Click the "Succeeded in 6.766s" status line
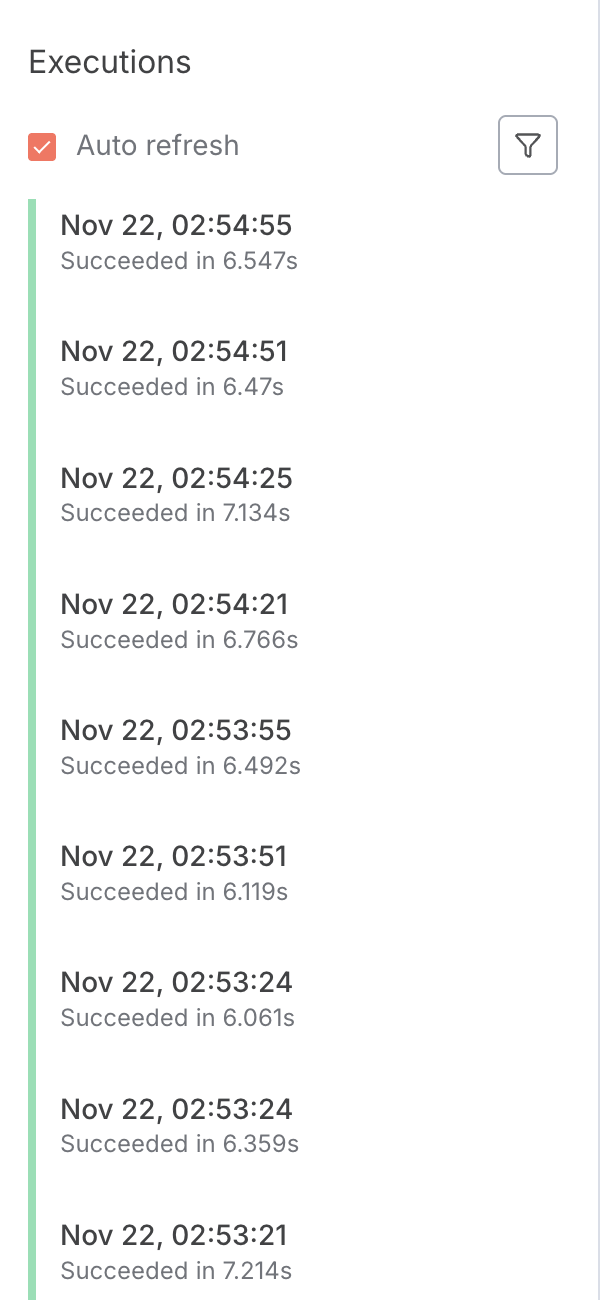 tap(179, 640)
